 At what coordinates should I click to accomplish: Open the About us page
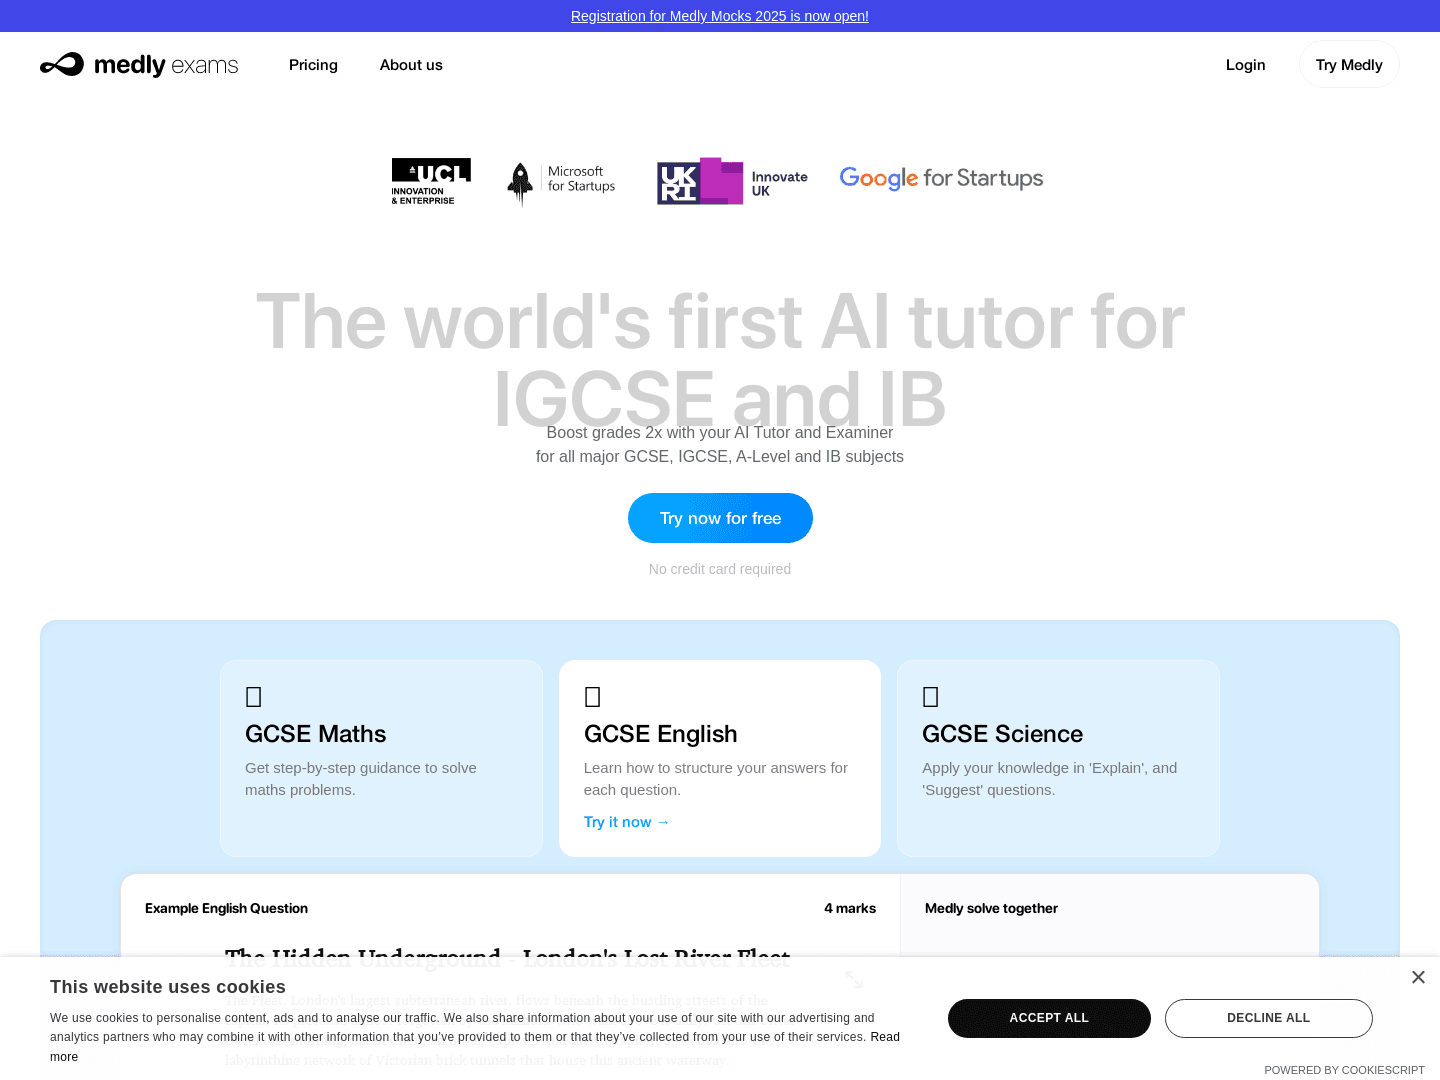[x=411, y=64]
